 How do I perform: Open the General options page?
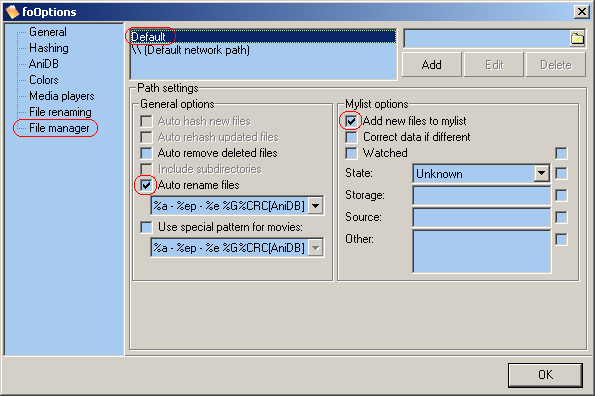48,32
